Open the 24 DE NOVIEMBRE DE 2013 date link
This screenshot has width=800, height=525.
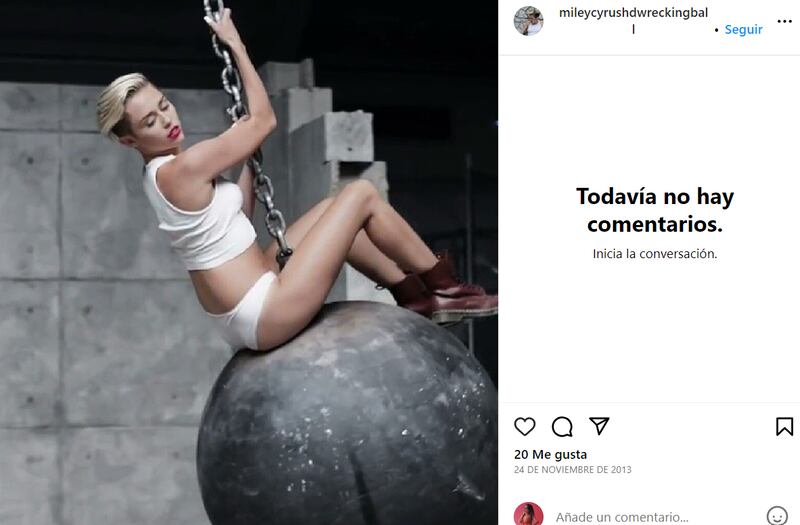(x=572, y=470)
